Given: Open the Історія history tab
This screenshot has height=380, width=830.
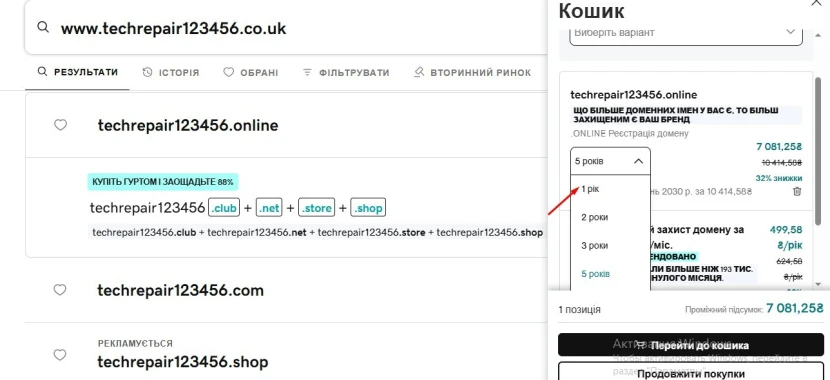Looking at the screenshot, I should (x=171, y=73).
